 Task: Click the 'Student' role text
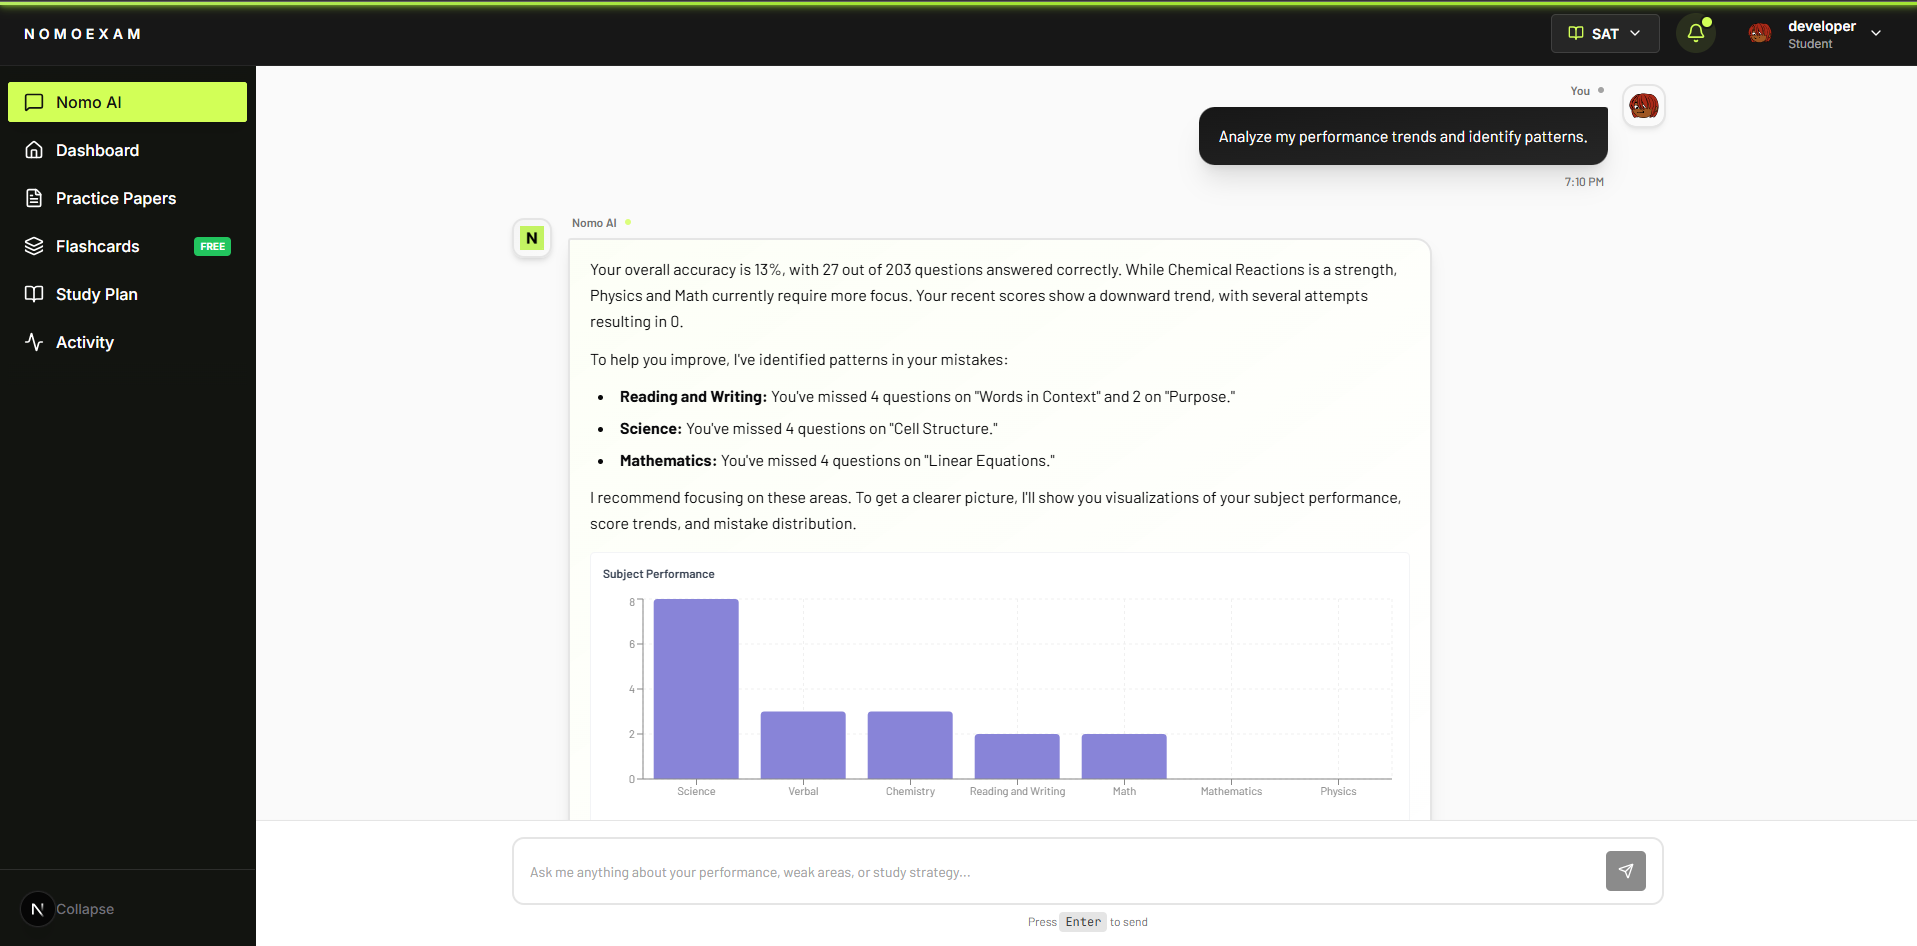click(x=1810, y=44)
